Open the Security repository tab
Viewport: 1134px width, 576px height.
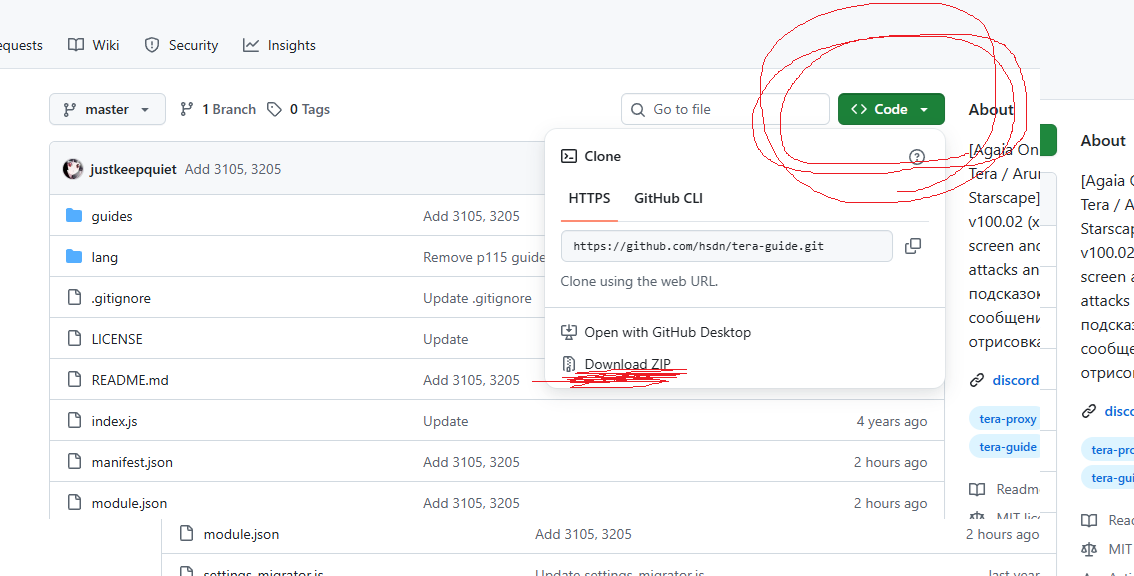coord(181,45)
